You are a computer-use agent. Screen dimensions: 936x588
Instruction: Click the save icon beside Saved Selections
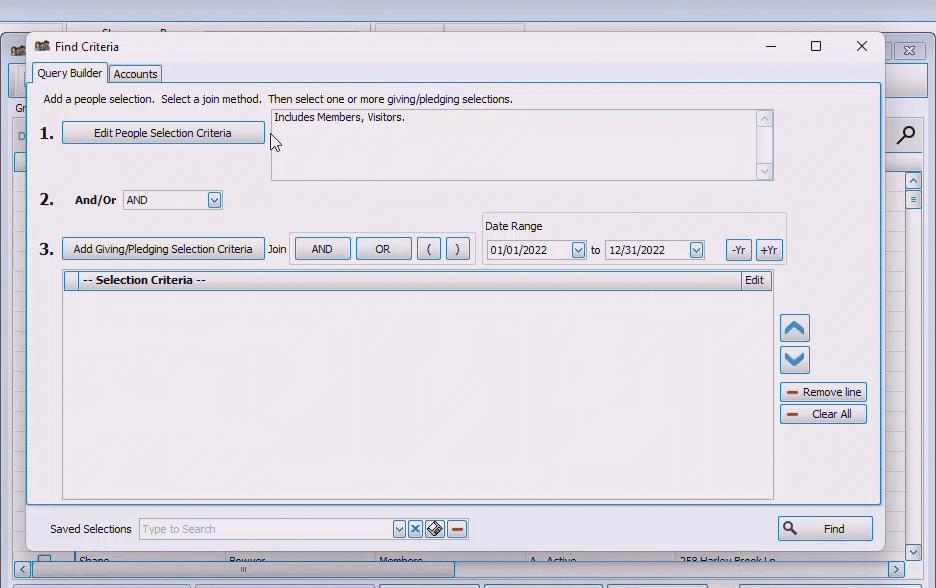coord(435,529)
